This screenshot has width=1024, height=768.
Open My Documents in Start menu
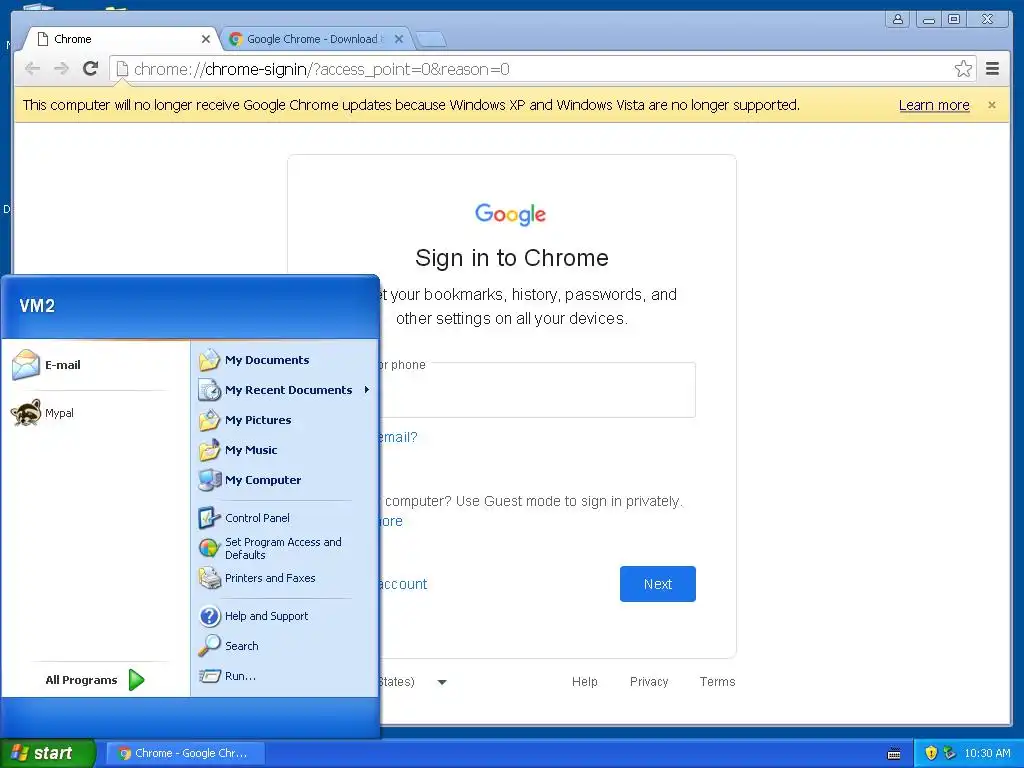[x=285, y=360]
